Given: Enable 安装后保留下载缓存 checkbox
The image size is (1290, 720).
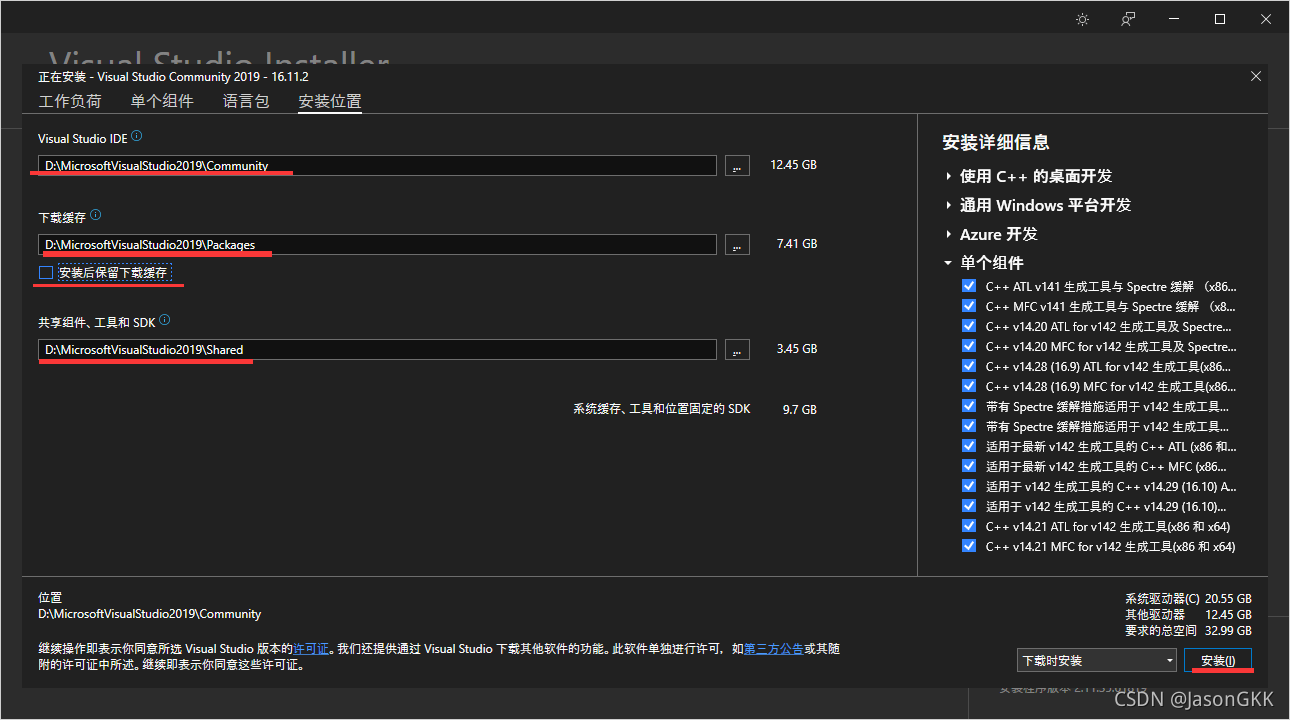Looking at the screenshot, I should click(x=45, y=272).
